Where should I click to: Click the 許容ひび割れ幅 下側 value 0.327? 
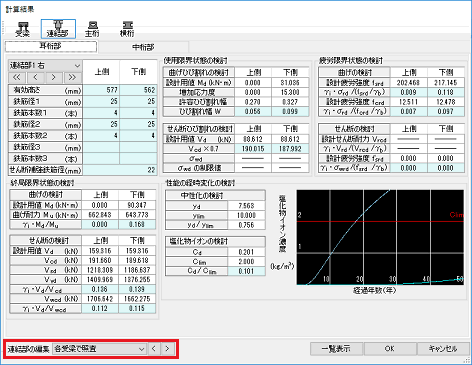point(290,102)
